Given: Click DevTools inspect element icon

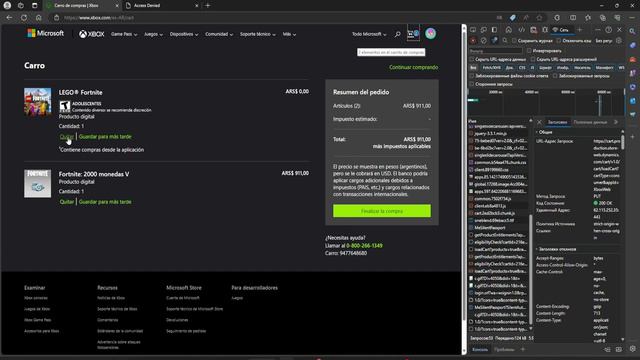Looking at the screenshot, I should coord(473,30).
